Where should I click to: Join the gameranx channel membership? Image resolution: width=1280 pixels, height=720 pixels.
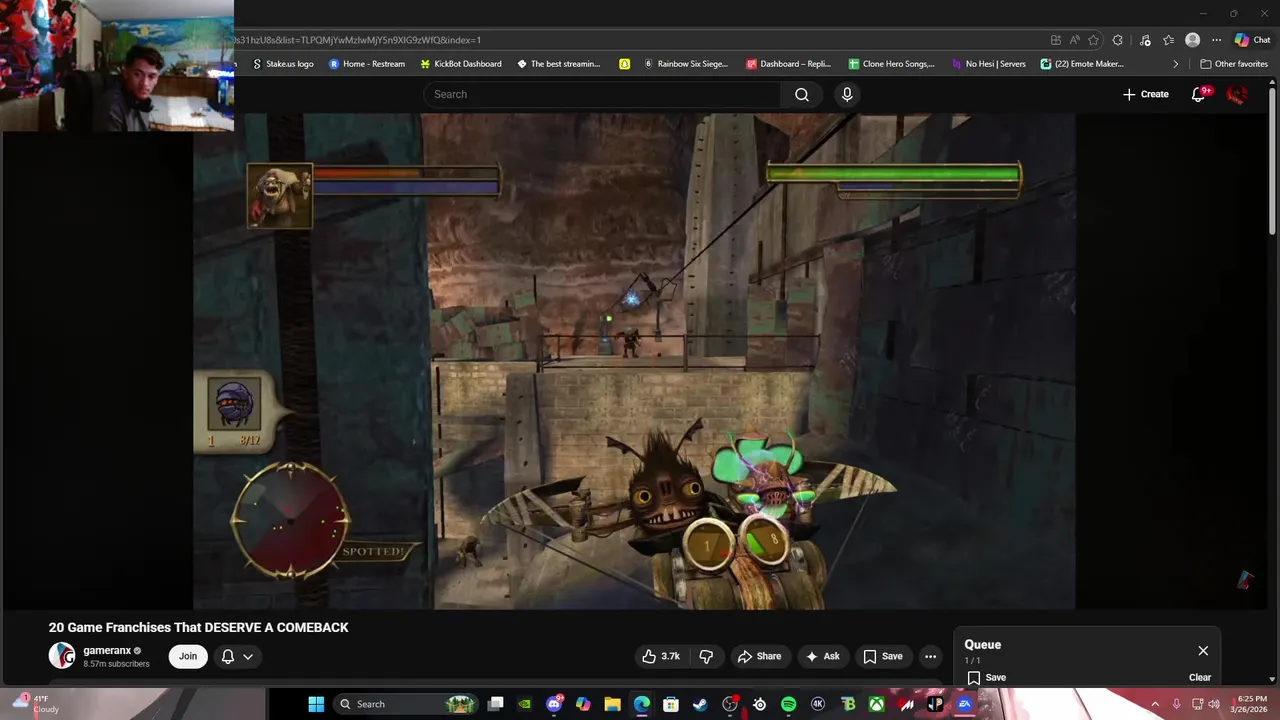(x=188, y=656)
